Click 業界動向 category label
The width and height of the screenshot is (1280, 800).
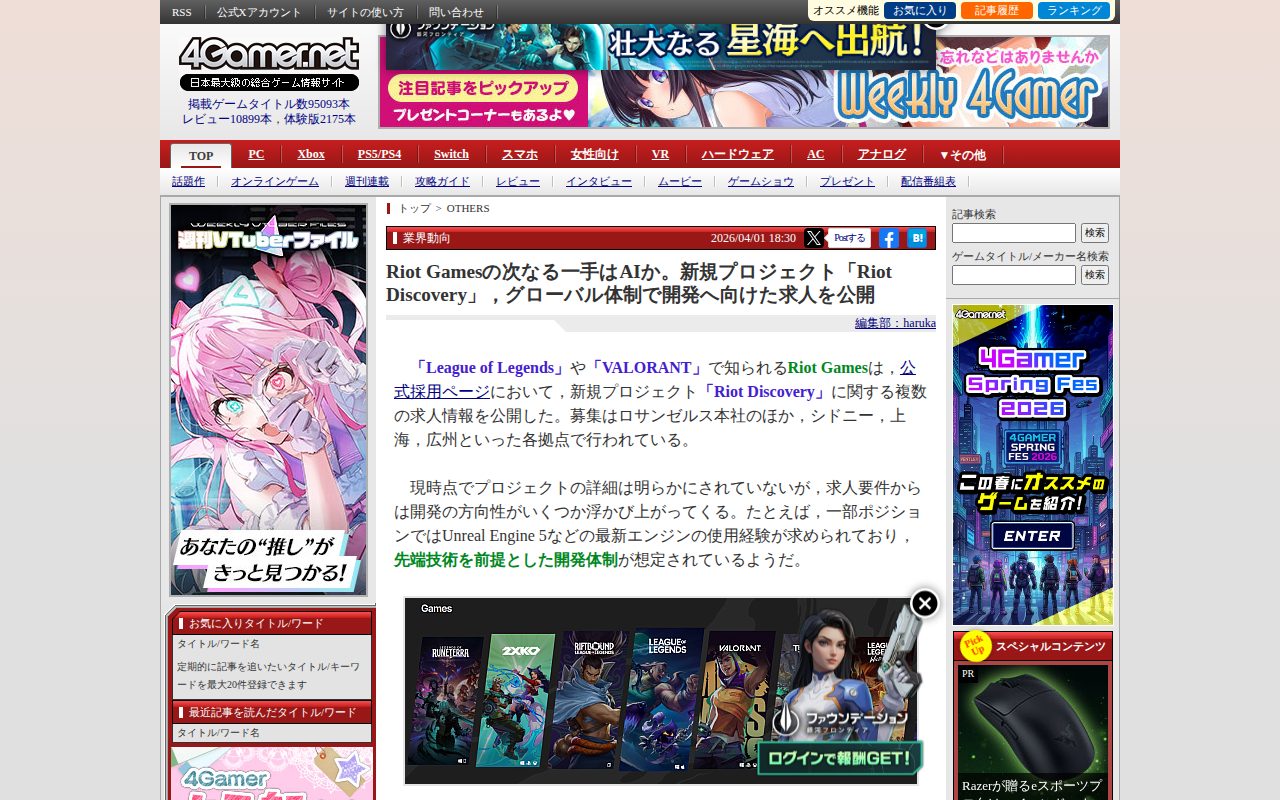click(427, 238)
